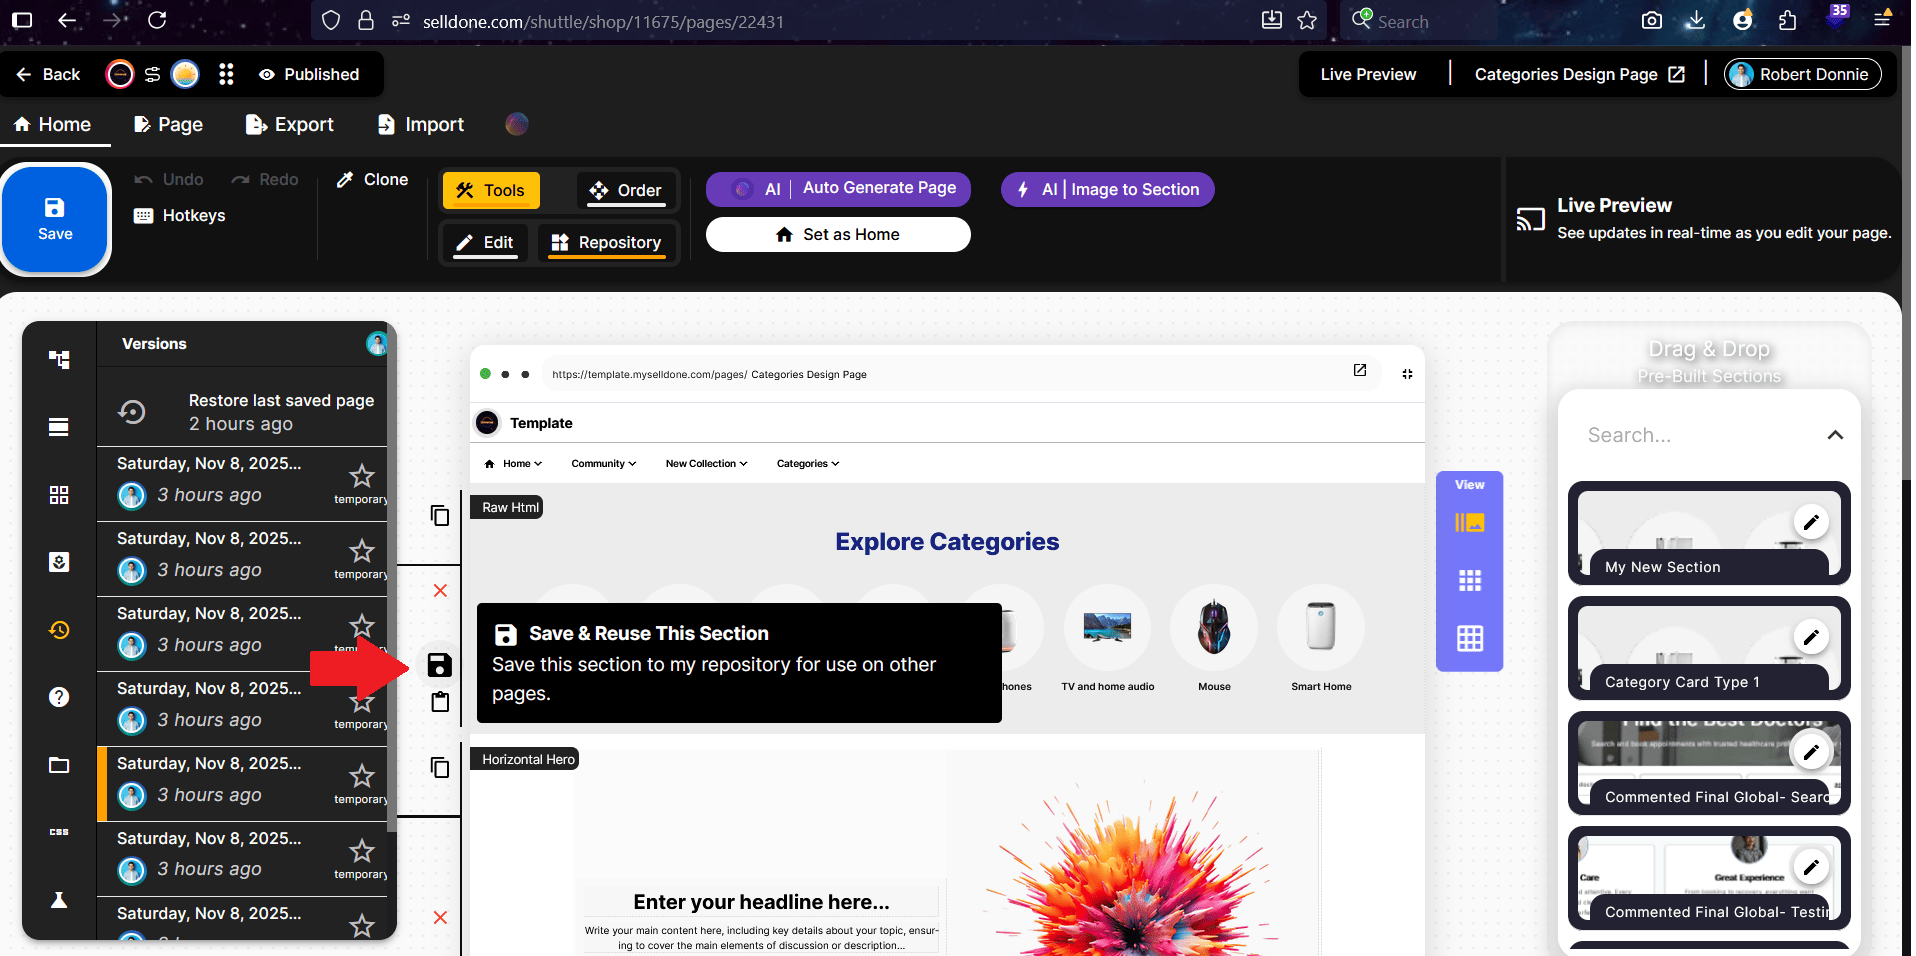Select the small grid view icon
The width and height of the screenshot is (1916, 956).
[x=1470, y=580]
